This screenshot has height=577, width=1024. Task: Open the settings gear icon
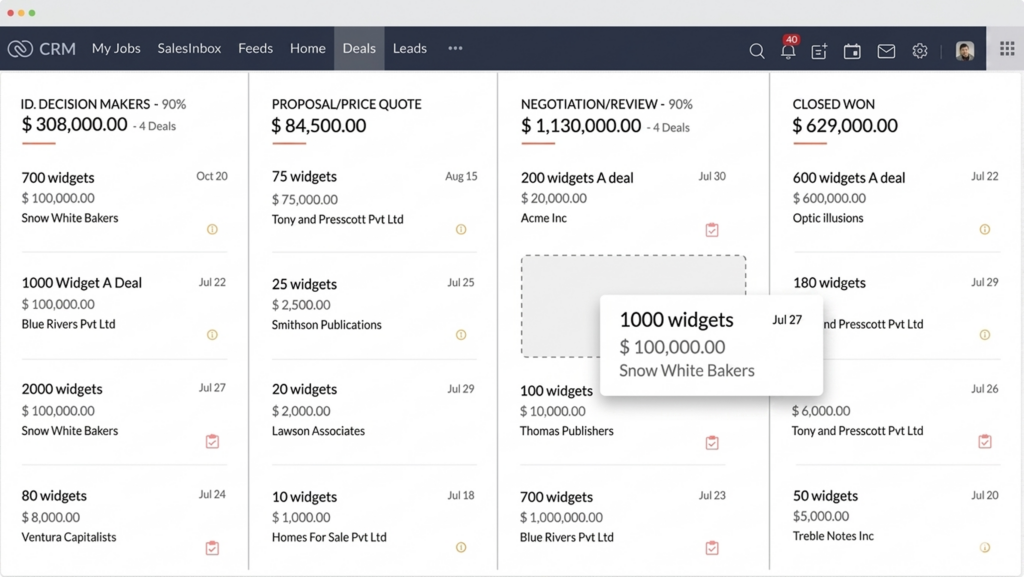click(920, 50)
